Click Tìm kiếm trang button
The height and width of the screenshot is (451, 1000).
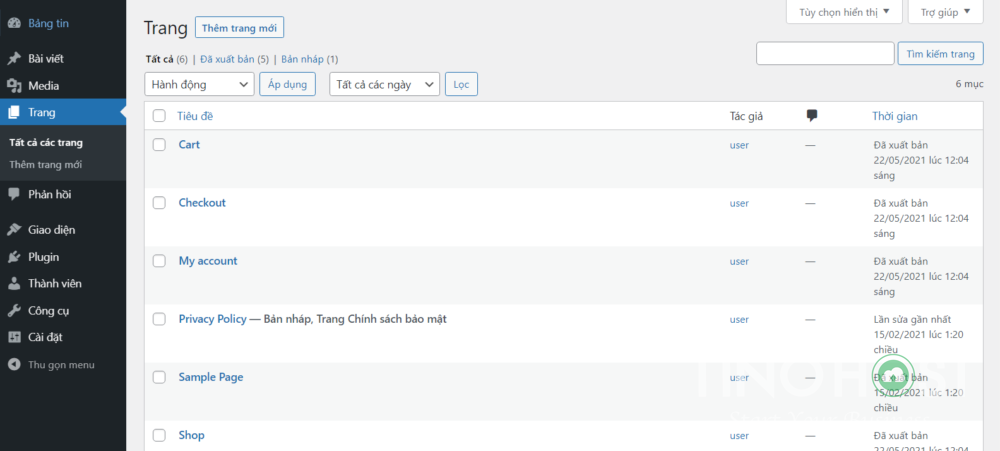(x=941, y=54)
